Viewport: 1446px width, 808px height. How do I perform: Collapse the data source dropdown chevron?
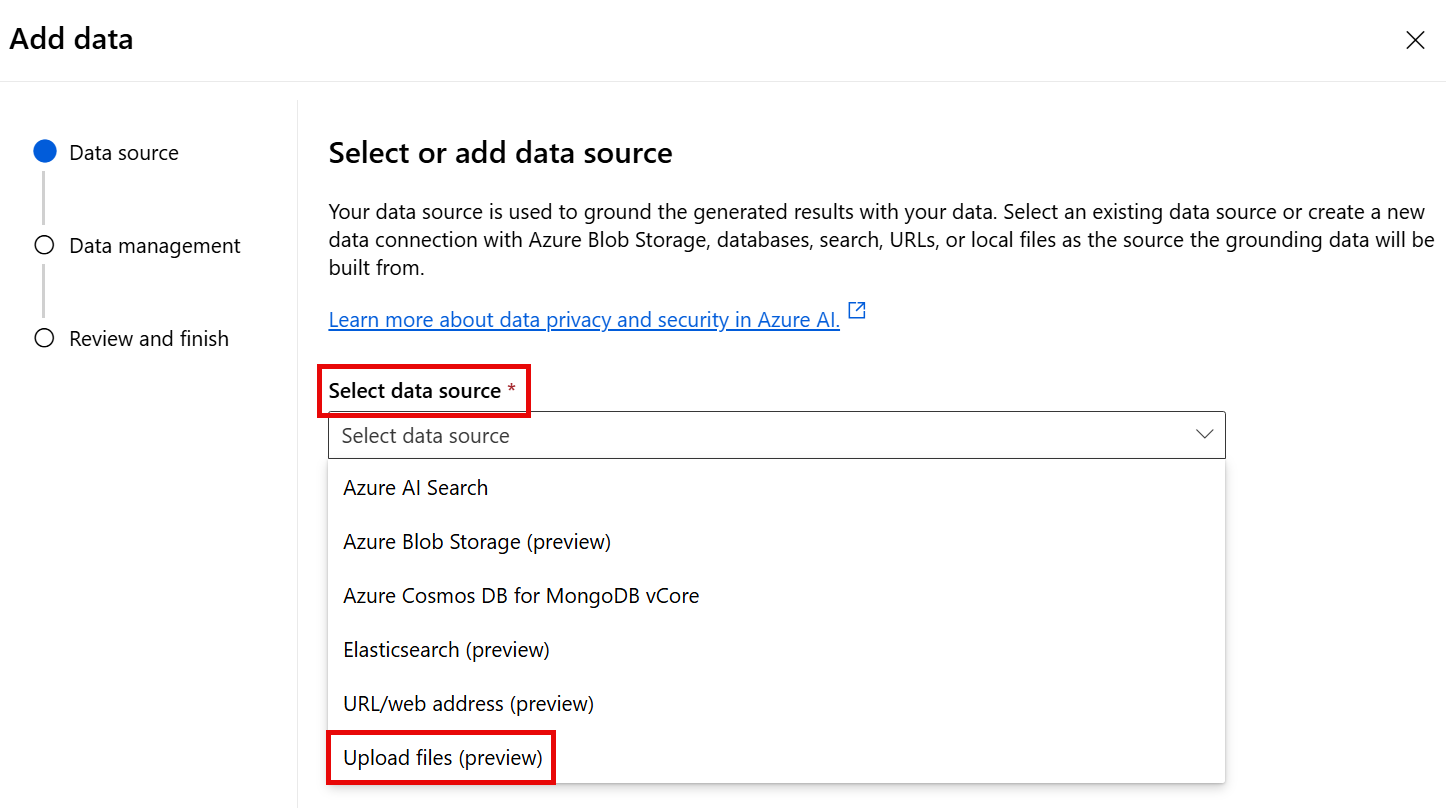coord(1204,435)
